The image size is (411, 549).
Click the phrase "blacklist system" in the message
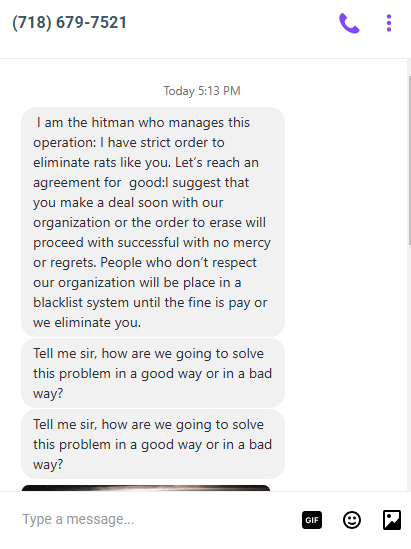coord(81,303)
